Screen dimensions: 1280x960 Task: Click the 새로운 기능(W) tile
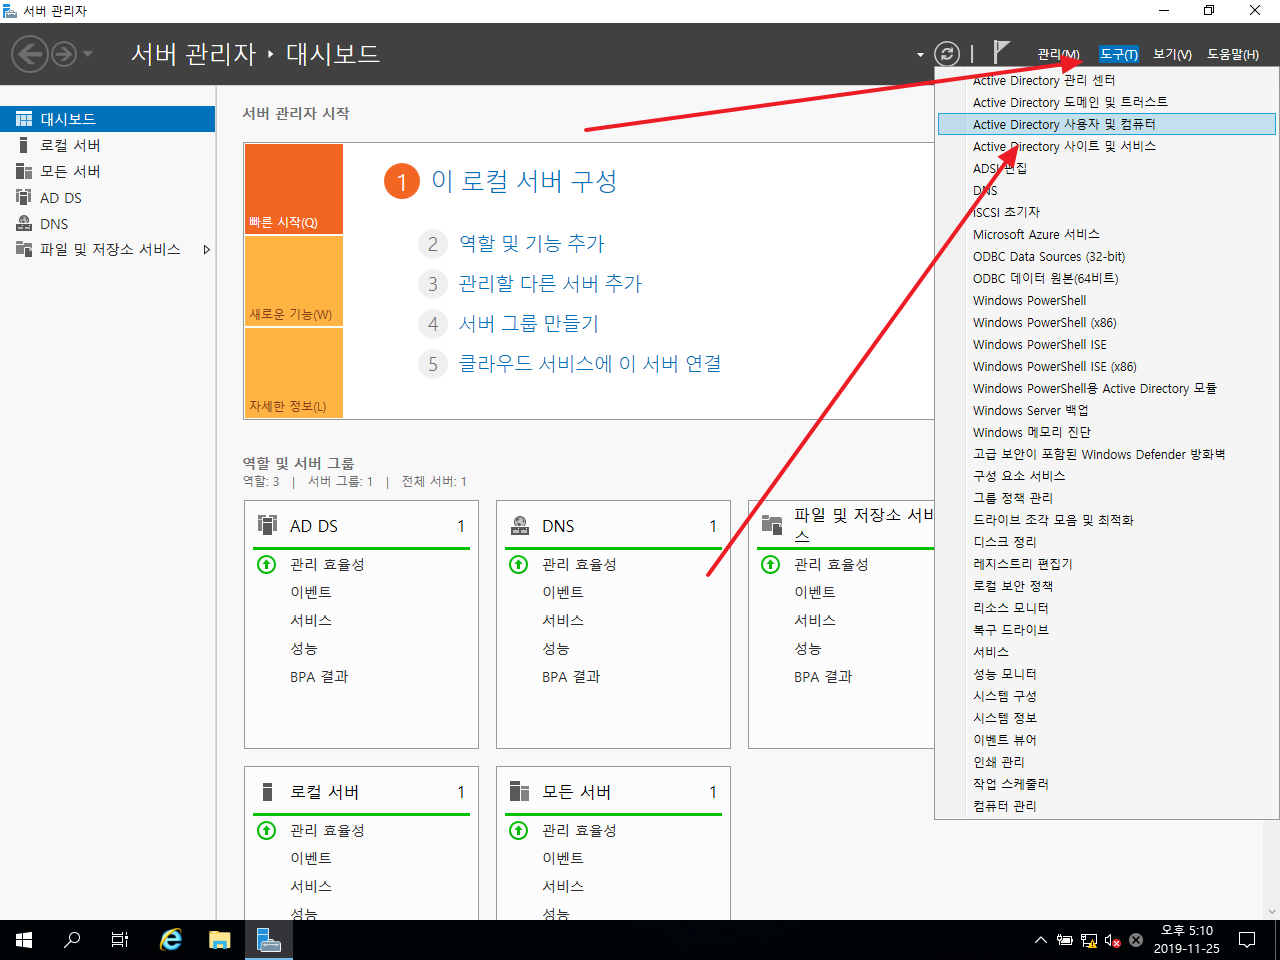click(294, 281)
